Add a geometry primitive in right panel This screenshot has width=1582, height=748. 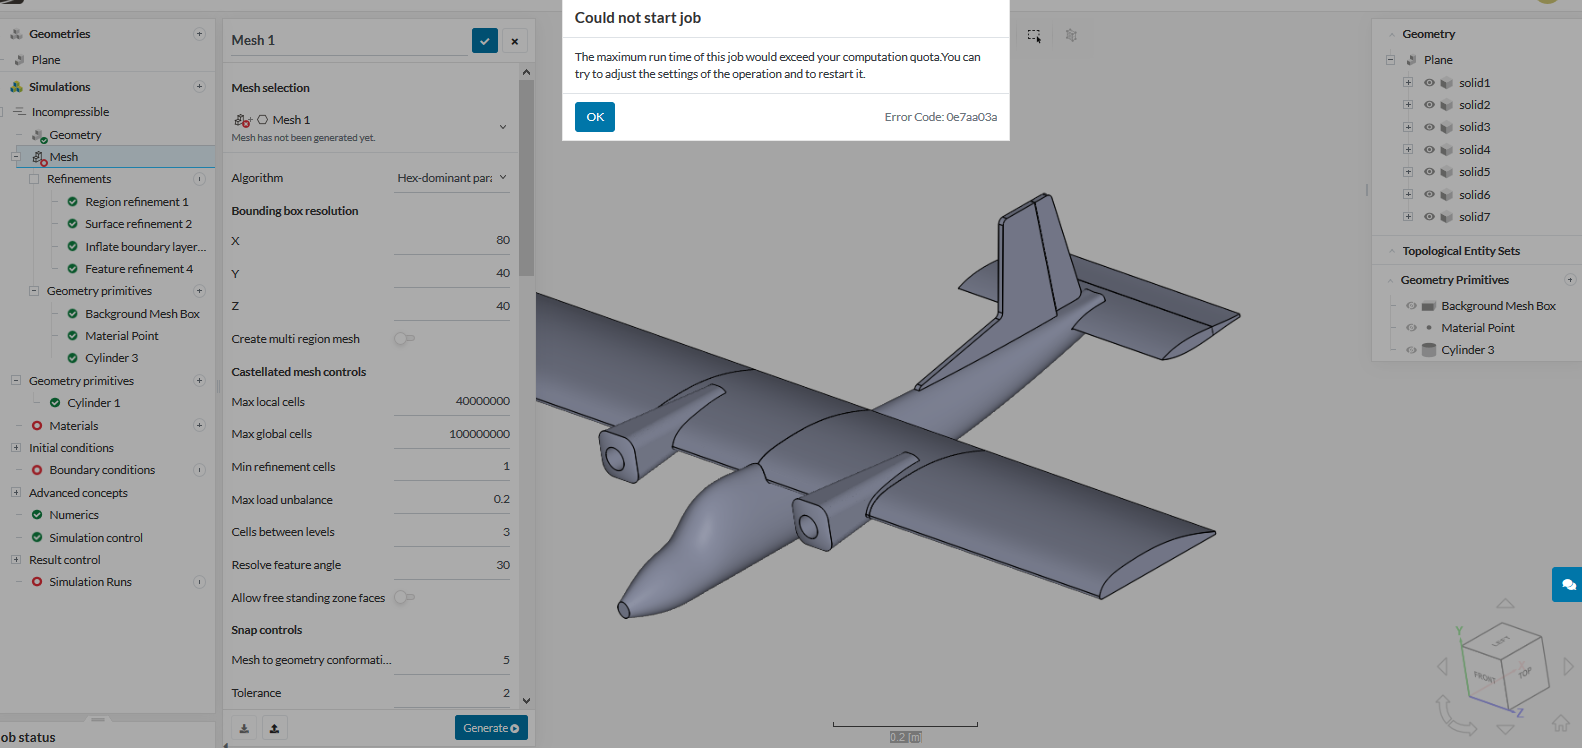click(1570, 280)
